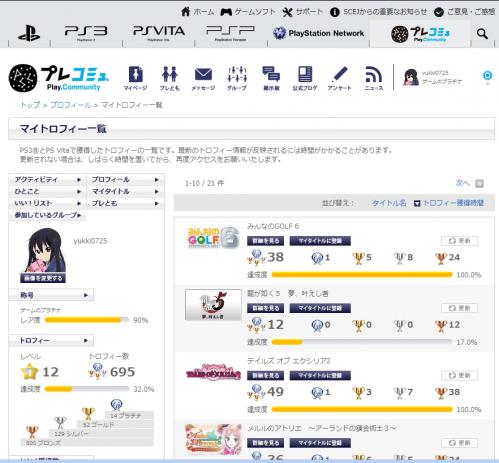Click the blue settings circle icon
Image resolution: width=499 pixels, height=463 pixels.
click(x=487, y=75)
